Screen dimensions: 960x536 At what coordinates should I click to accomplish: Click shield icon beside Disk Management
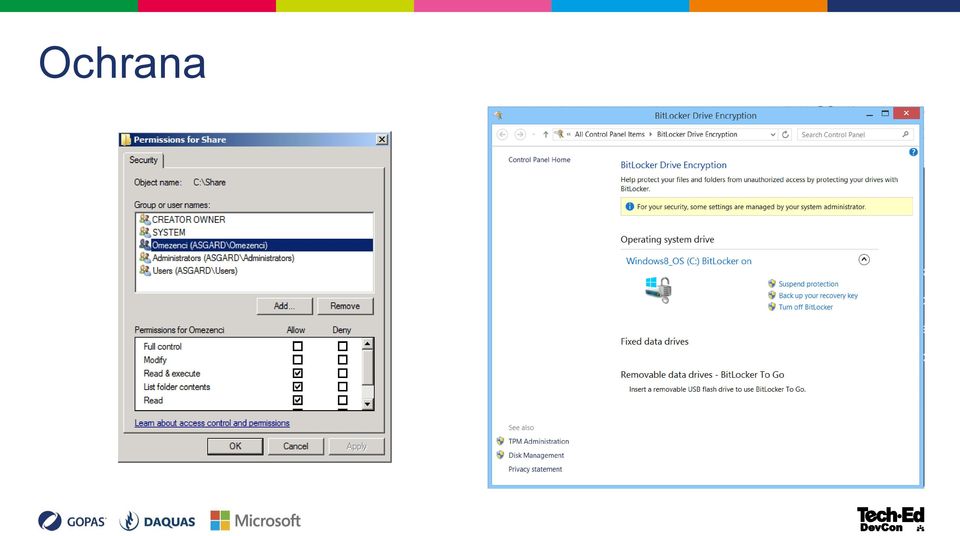pos(500,455)
